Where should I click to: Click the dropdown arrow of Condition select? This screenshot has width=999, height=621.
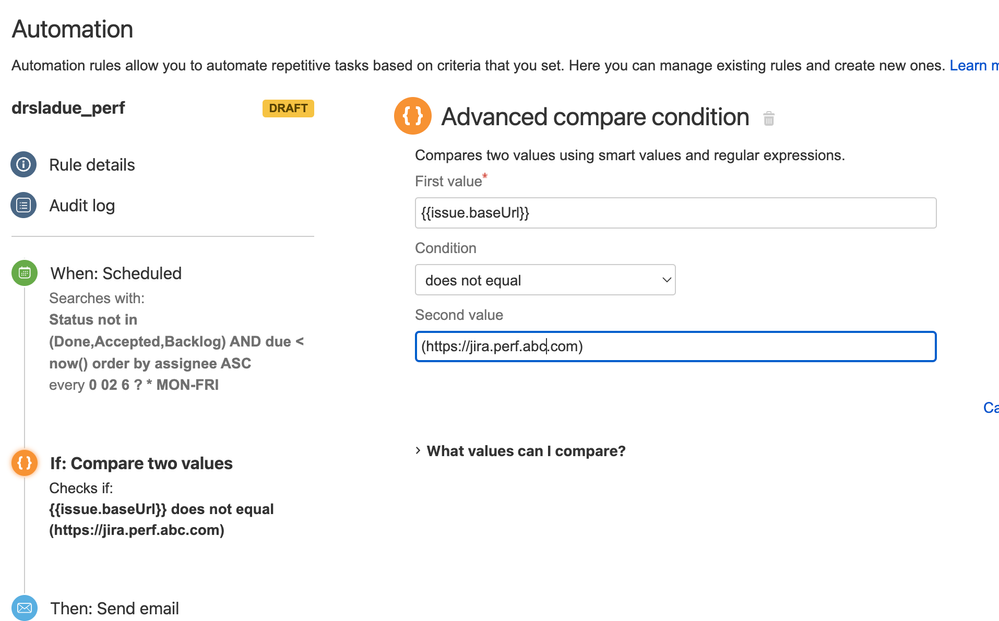click(x=667, y=280)
